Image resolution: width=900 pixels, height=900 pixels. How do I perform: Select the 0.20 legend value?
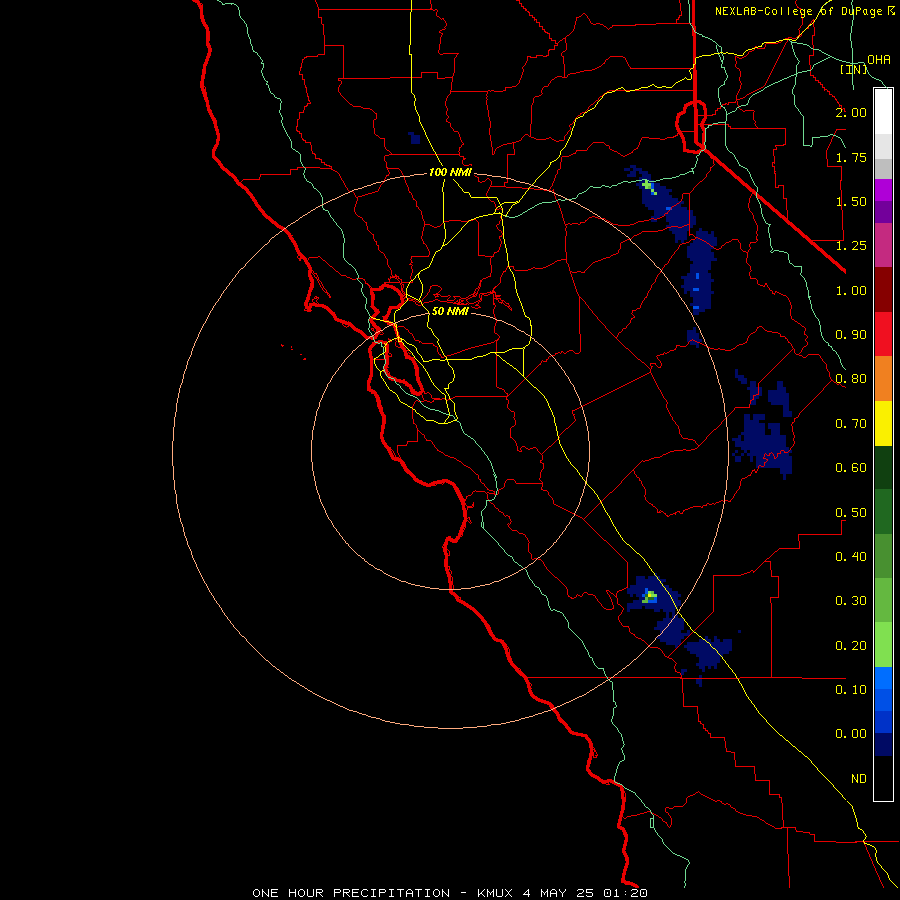tap(851, 646)
